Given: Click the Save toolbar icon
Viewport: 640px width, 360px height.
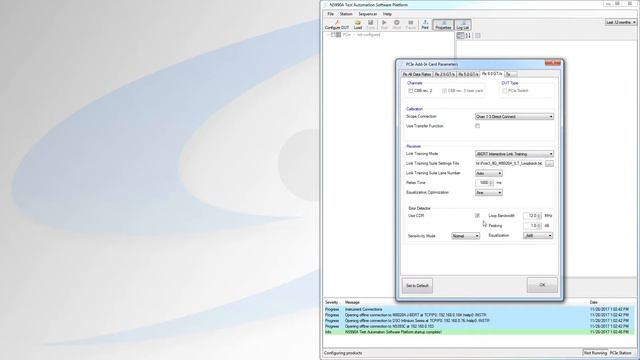Looking at the screenshot, I should [x=371, y=25].
